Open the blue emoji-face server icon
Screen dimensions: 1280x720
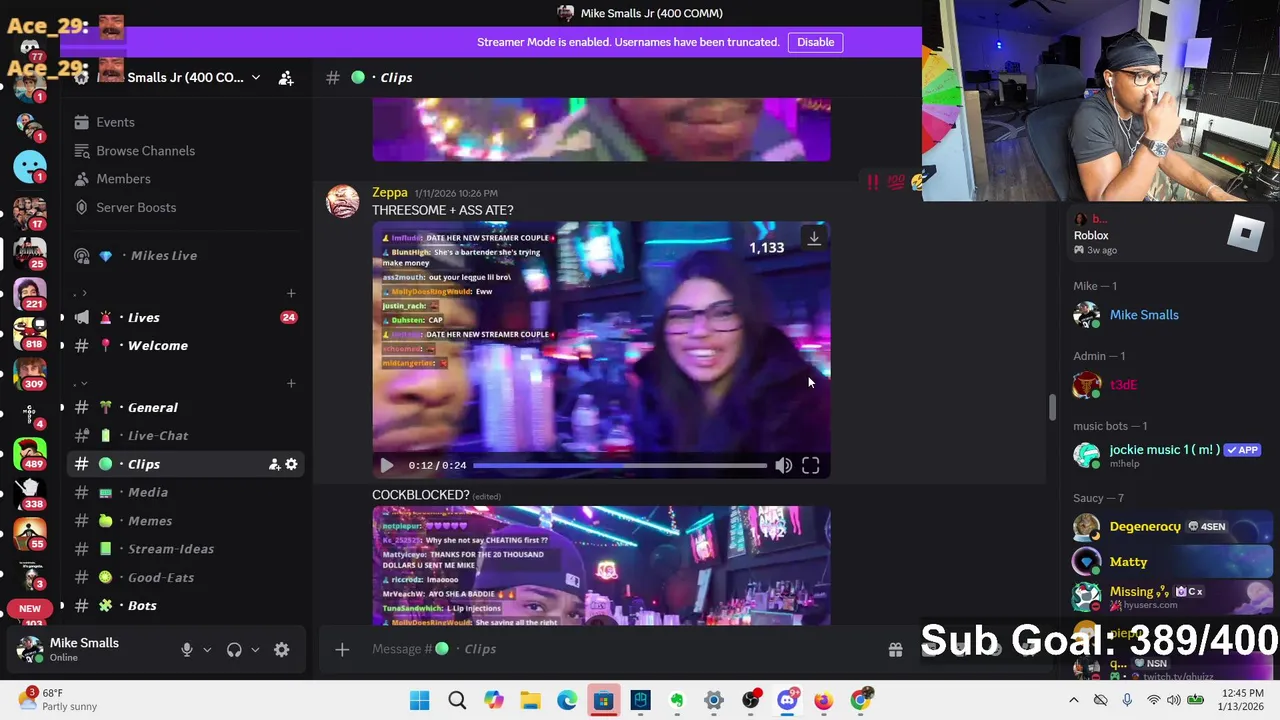[x=29, y=166]
